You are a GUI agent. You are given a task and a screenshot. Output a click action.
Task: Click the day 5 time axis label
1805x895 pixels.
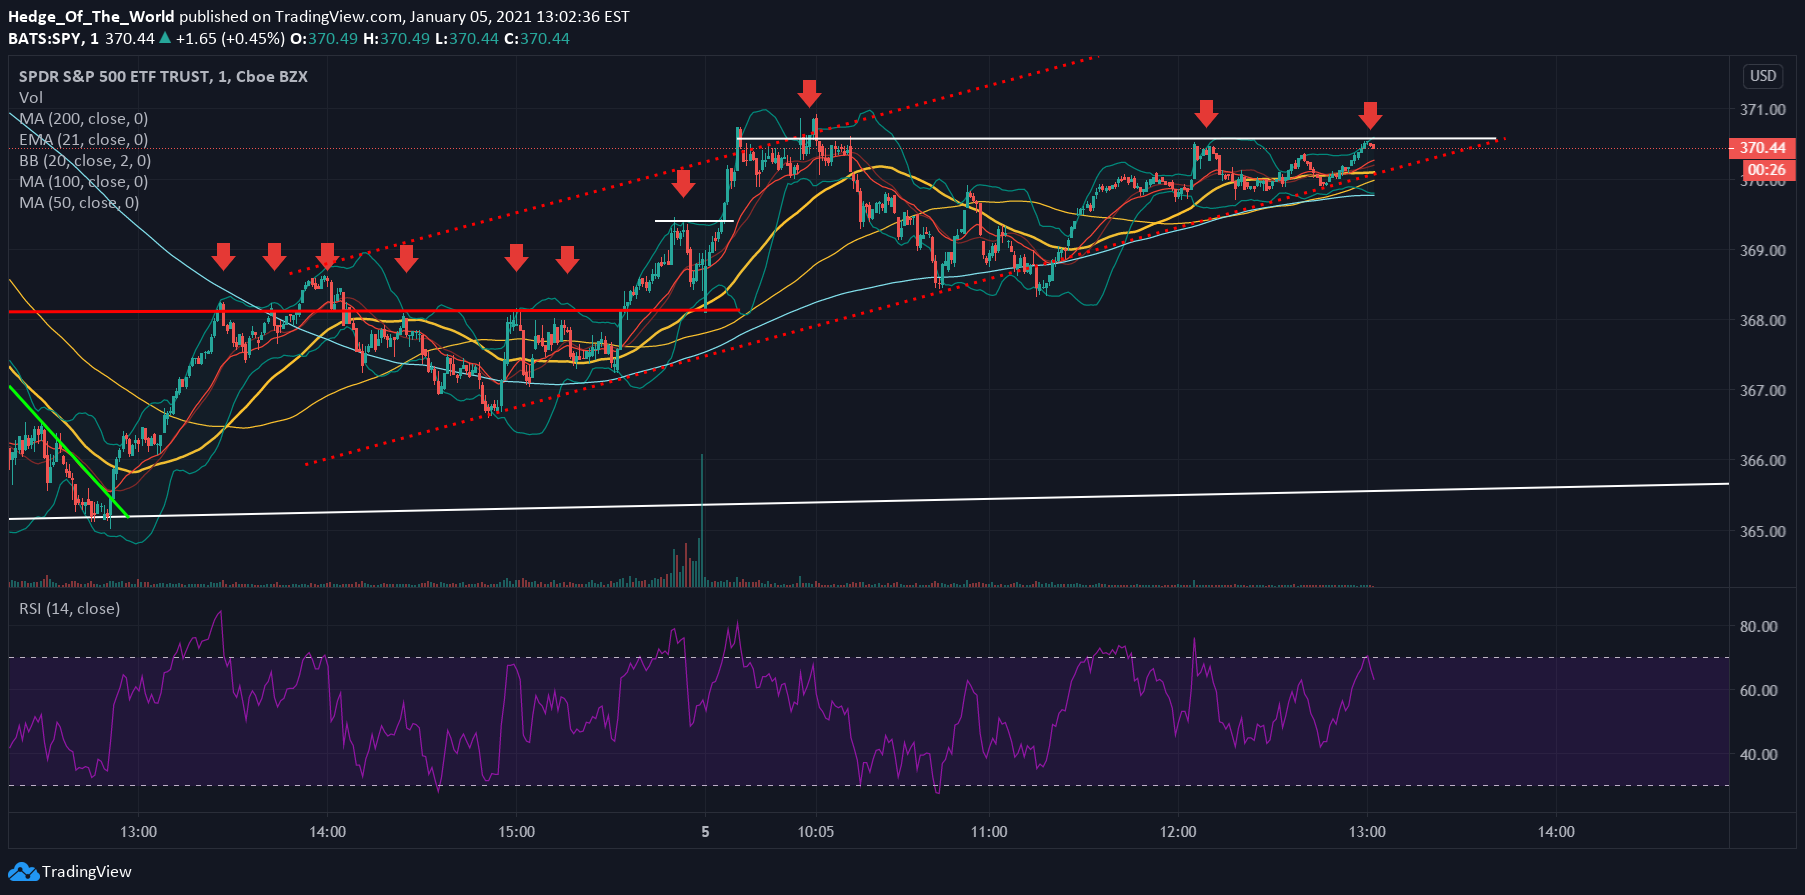point(705,832)
